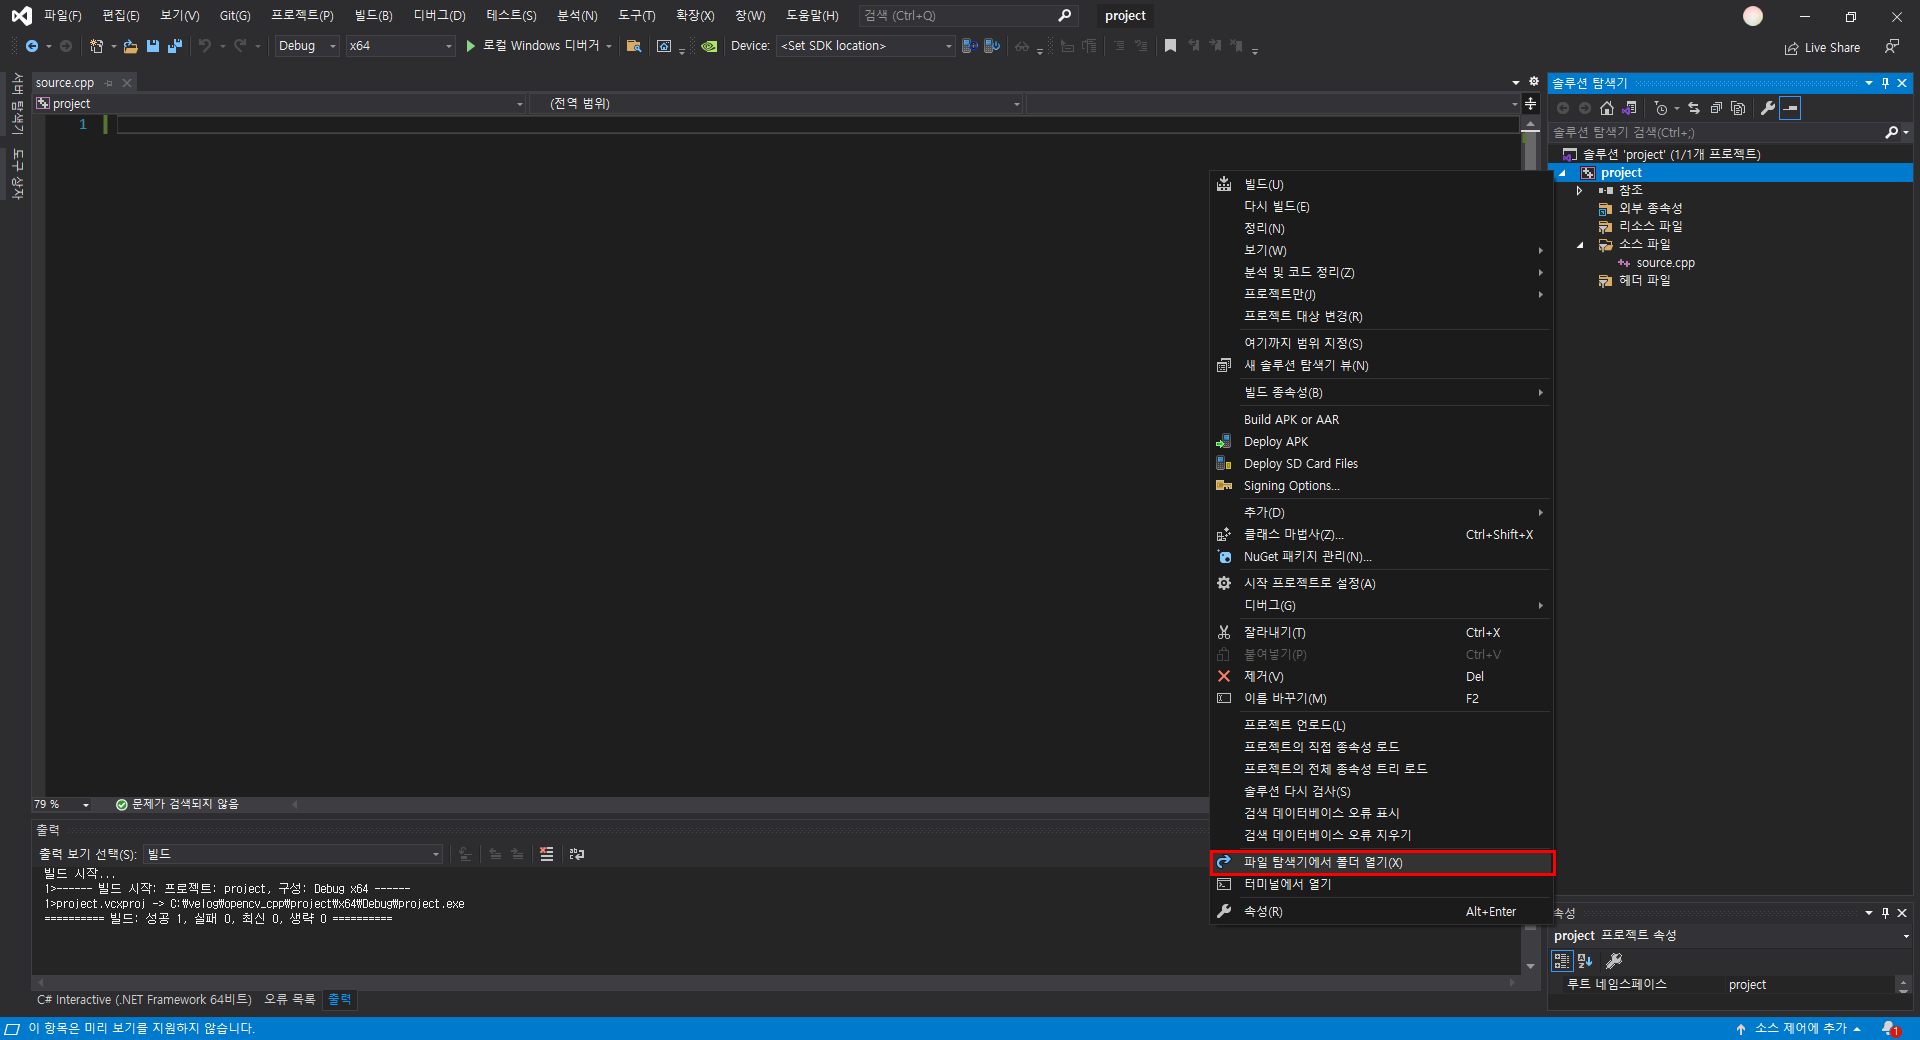The height and width of the screenshot is (1040, 1920).
Task: Click the sync with active document icon
Action: 1694,109
